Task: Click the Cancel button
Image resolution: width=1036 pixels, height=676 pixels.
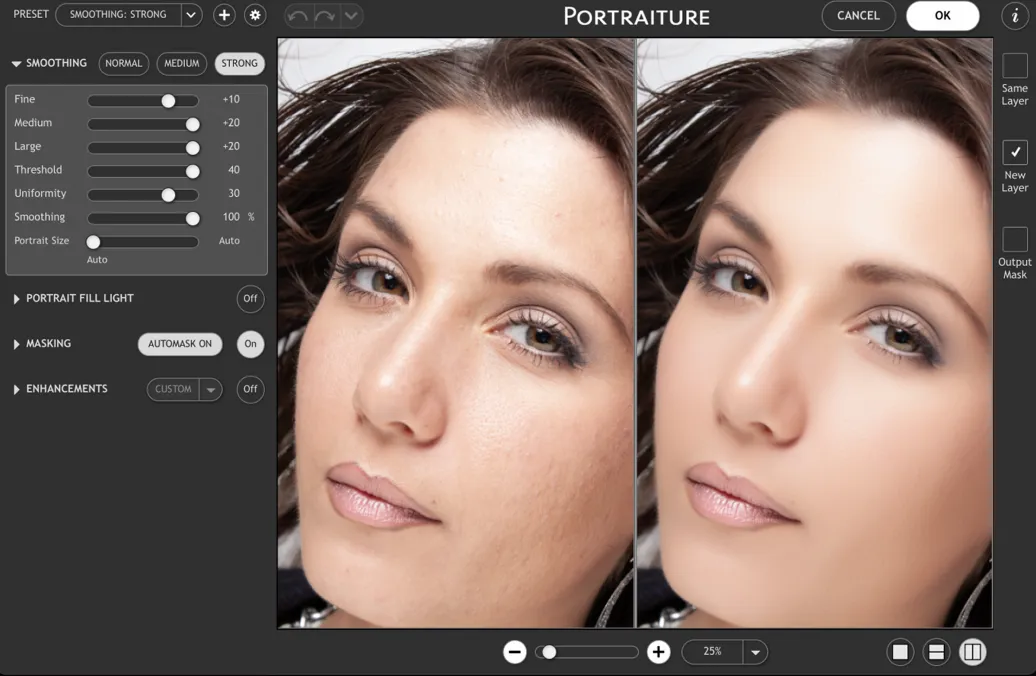Action: click(x=858, y=16)
